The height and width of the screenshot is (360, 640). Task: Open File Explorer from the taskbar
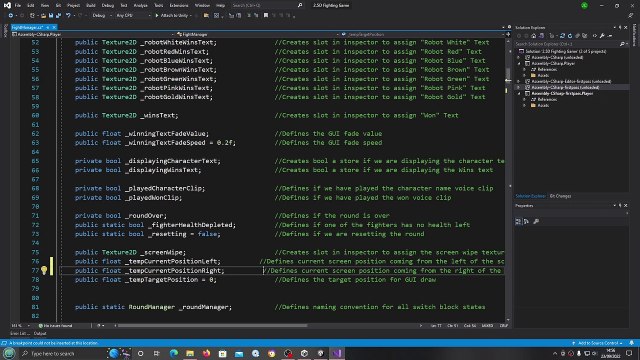(x=190, y=353)
